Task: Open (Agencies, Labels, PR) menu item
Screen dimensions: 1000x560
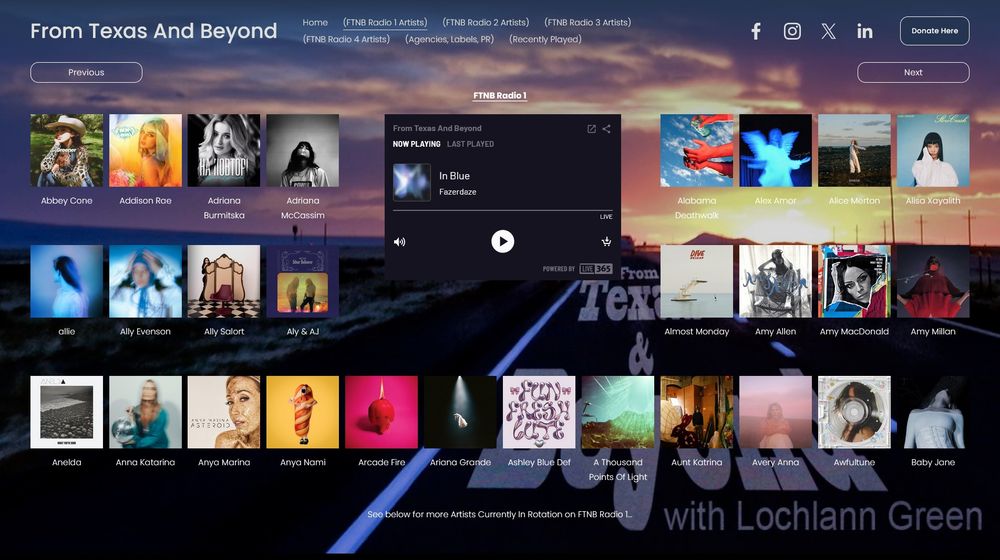Action: 450,39
